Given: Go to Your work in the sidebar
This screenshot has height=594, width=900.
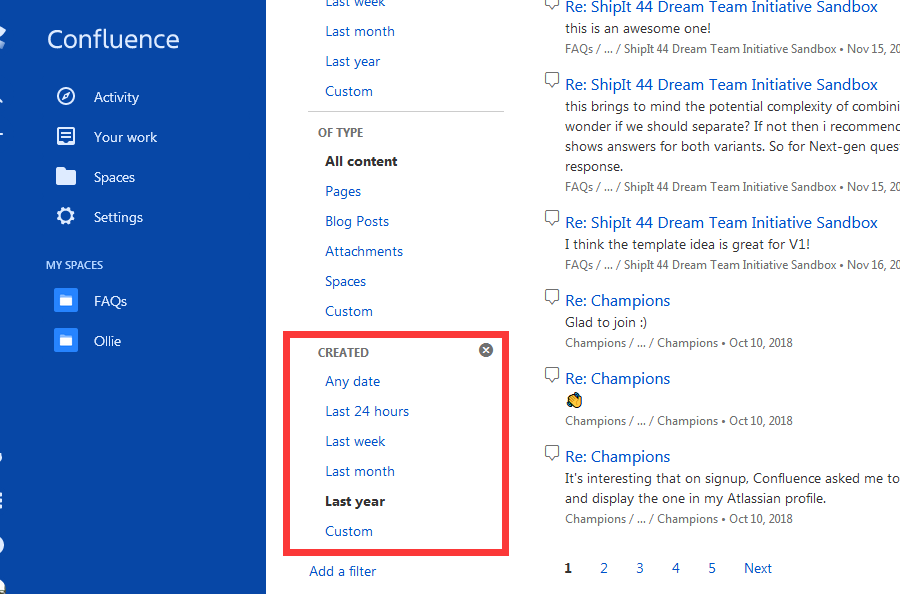Looking at the screenshot, I should pyautogui.click(x=126, y=137).
